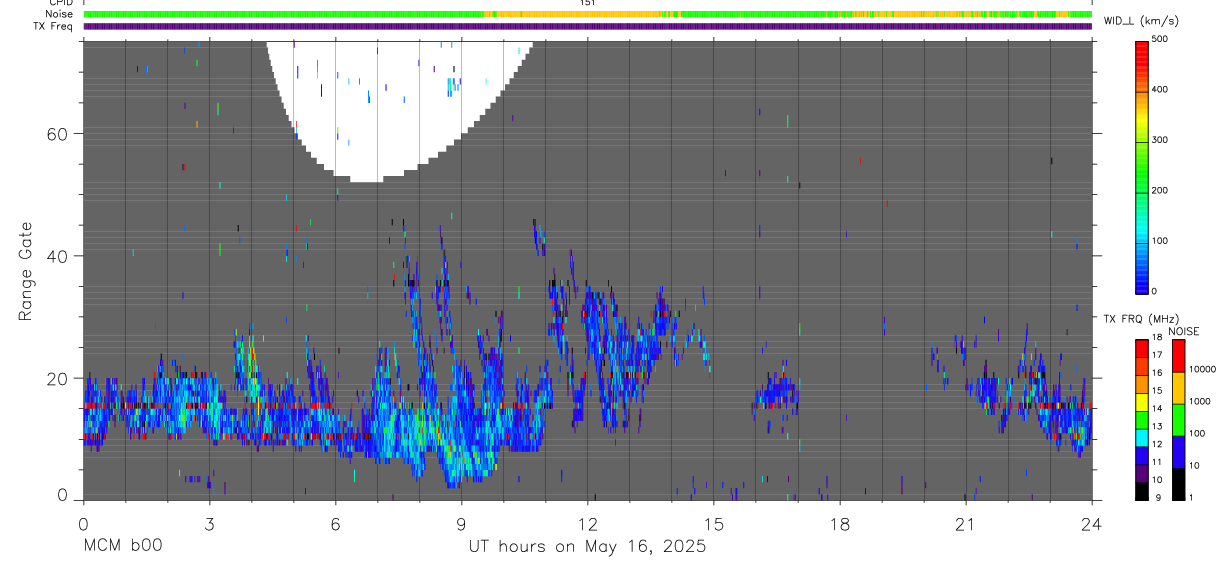Select the '300' tick on width colorbar

pyautogui.click(x=1161, y=140)
